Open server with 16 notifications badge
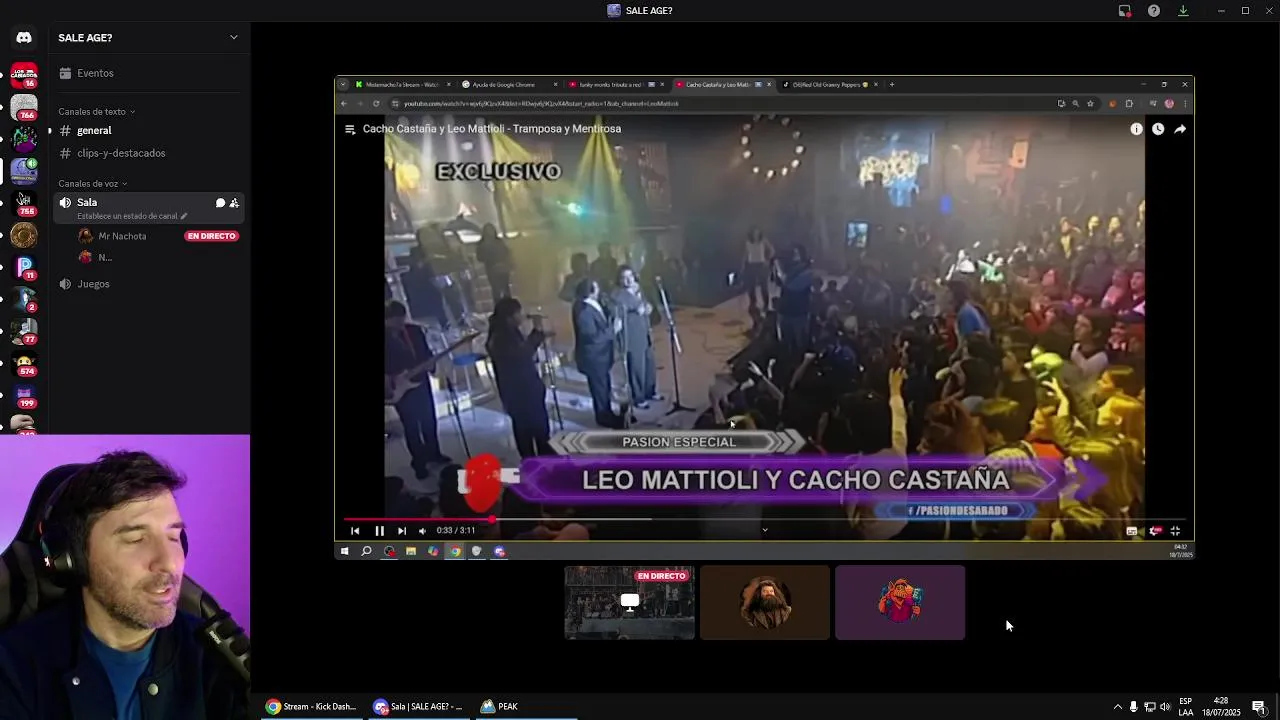This screenshot has width=1280, height=720. pos(24,75)
